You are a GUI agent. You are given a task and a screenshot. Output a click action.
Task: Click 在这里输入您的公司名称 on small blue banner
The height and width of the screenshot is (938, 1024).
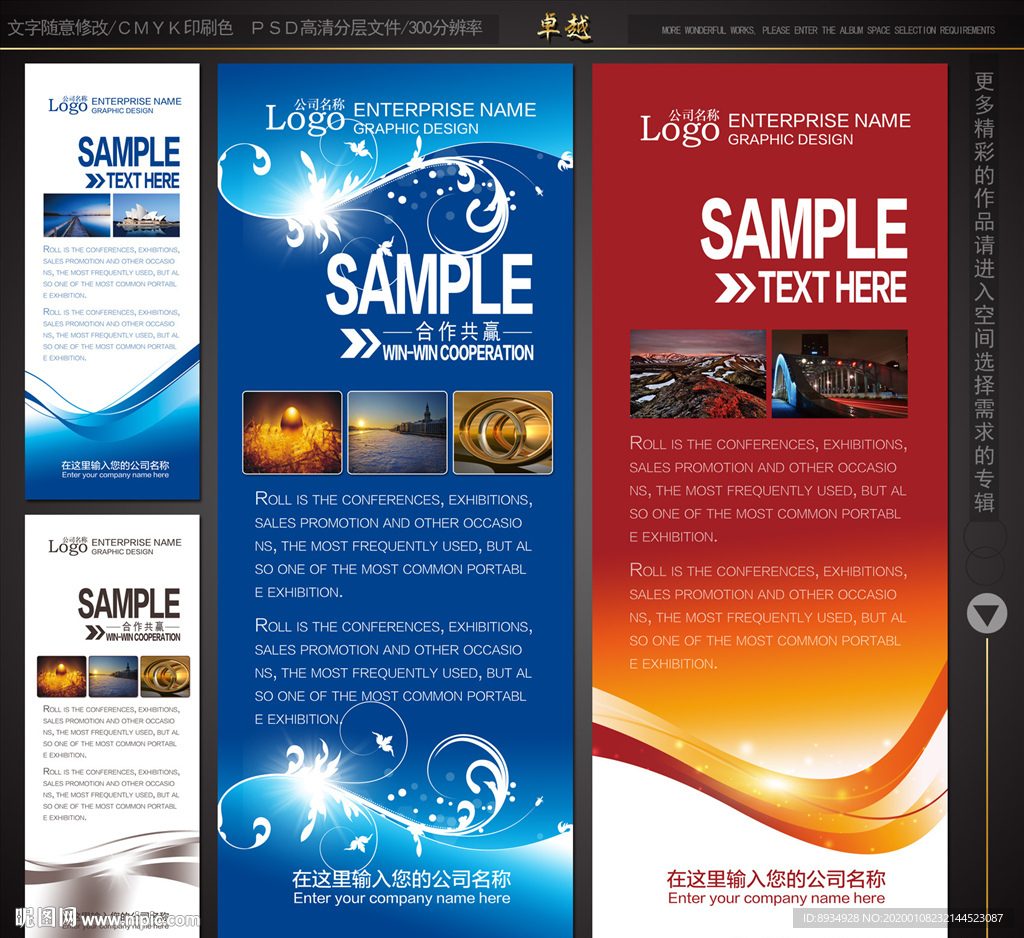(x=115, y=465)
